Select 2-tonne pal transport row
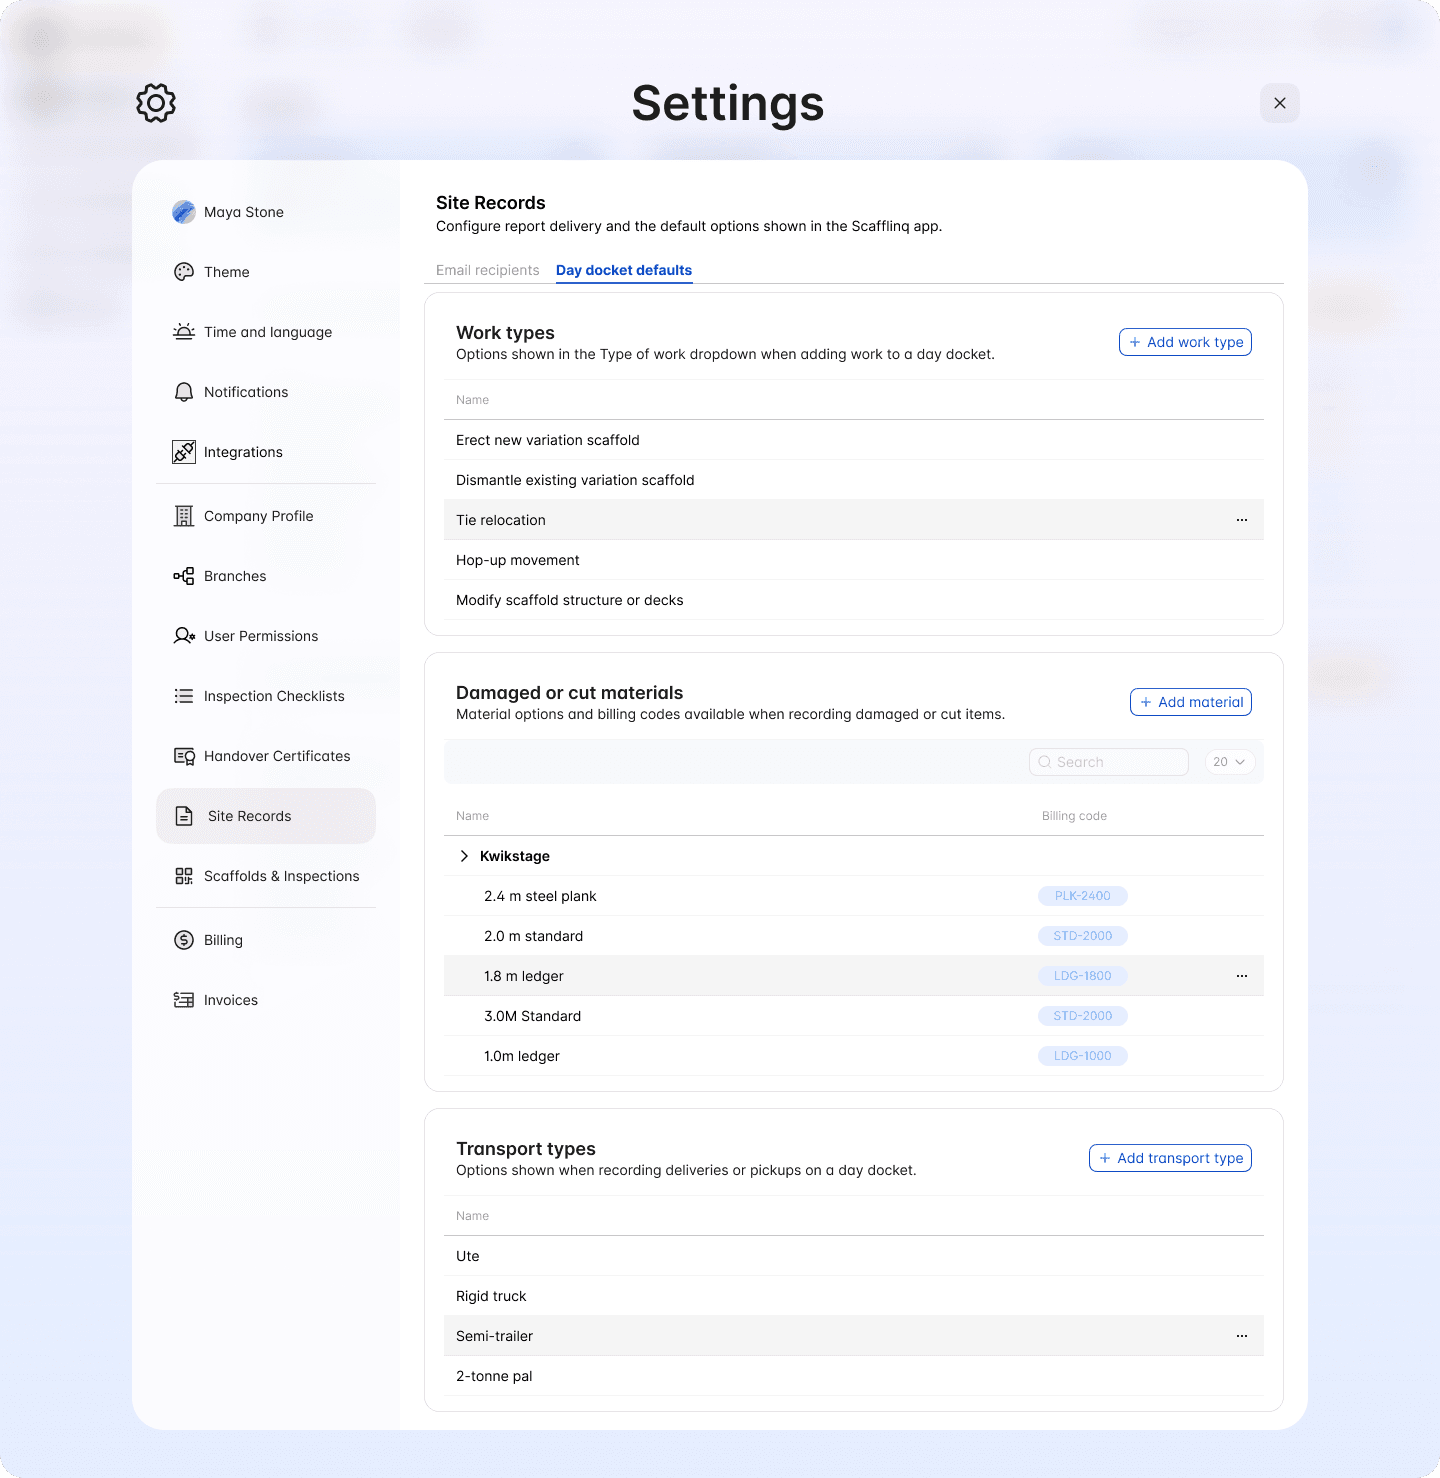The image size is (1440, 1478). tap(854, 1376)
